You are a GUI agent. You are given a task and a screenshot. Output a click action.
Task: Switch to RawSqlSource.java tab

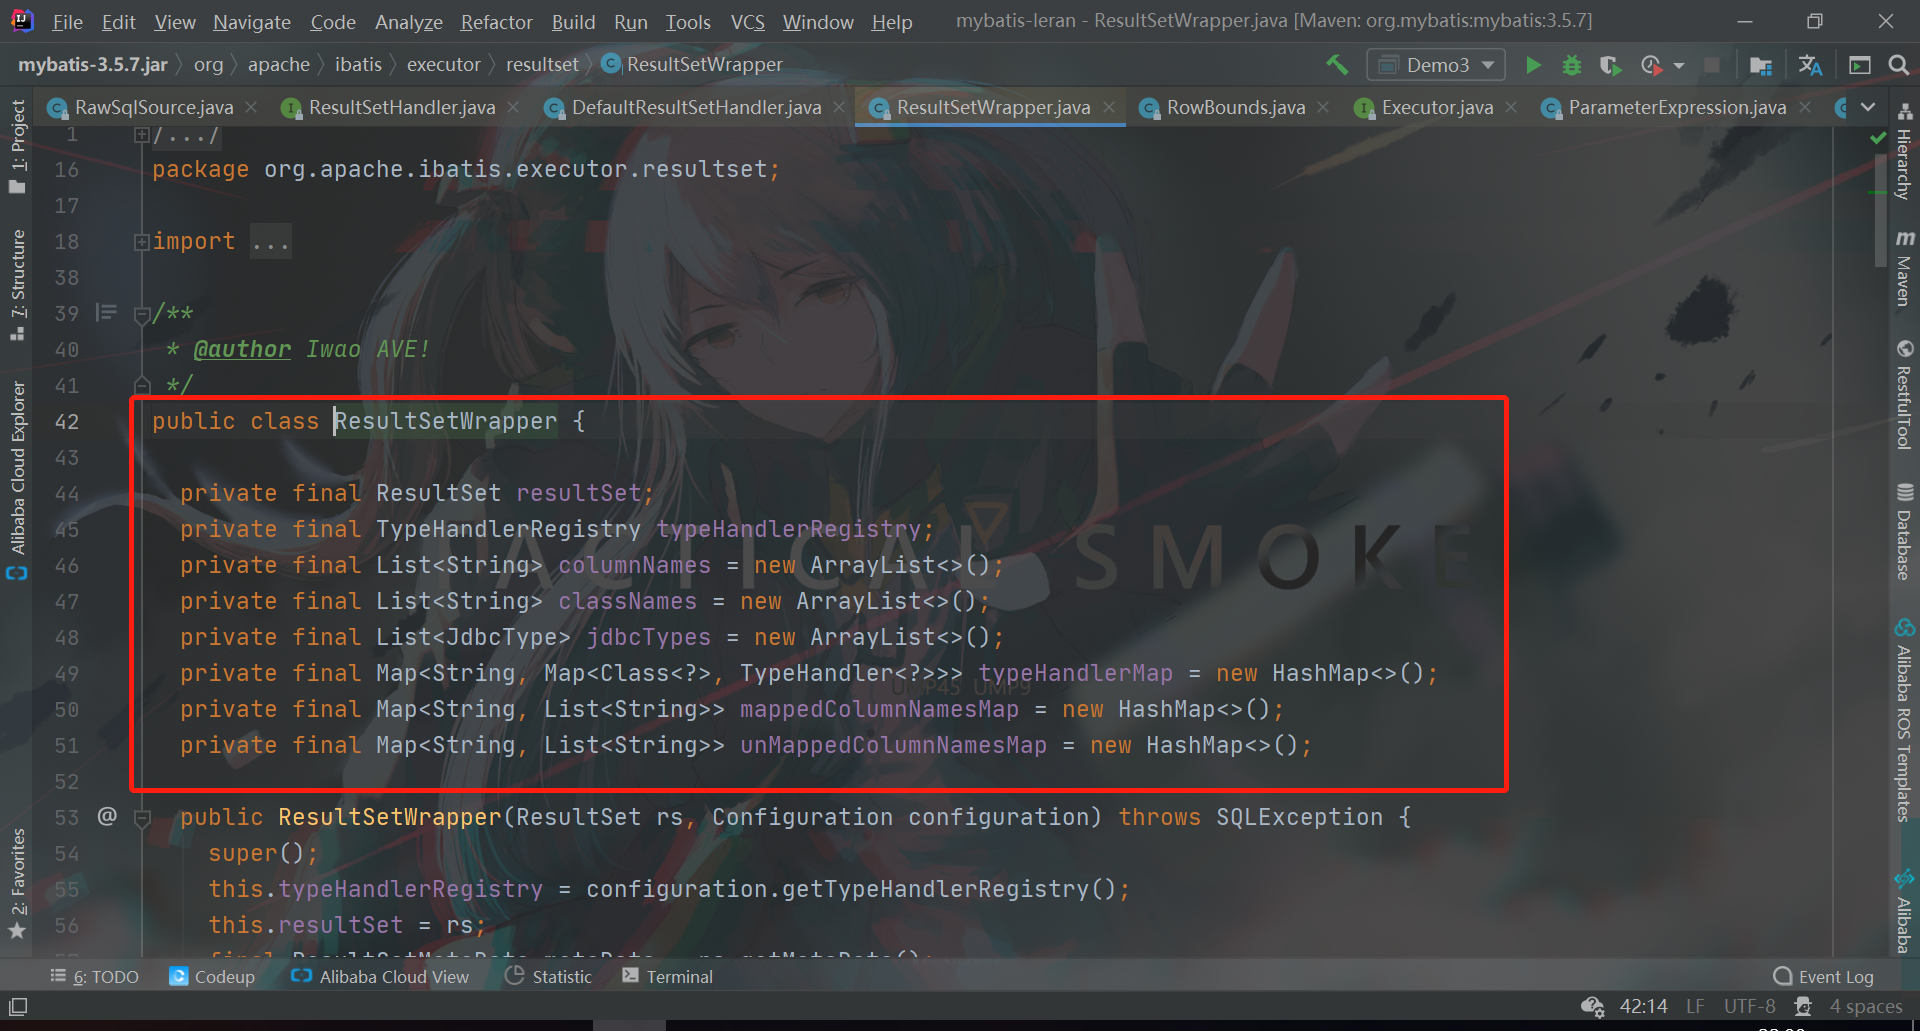(x=153, y=107)
